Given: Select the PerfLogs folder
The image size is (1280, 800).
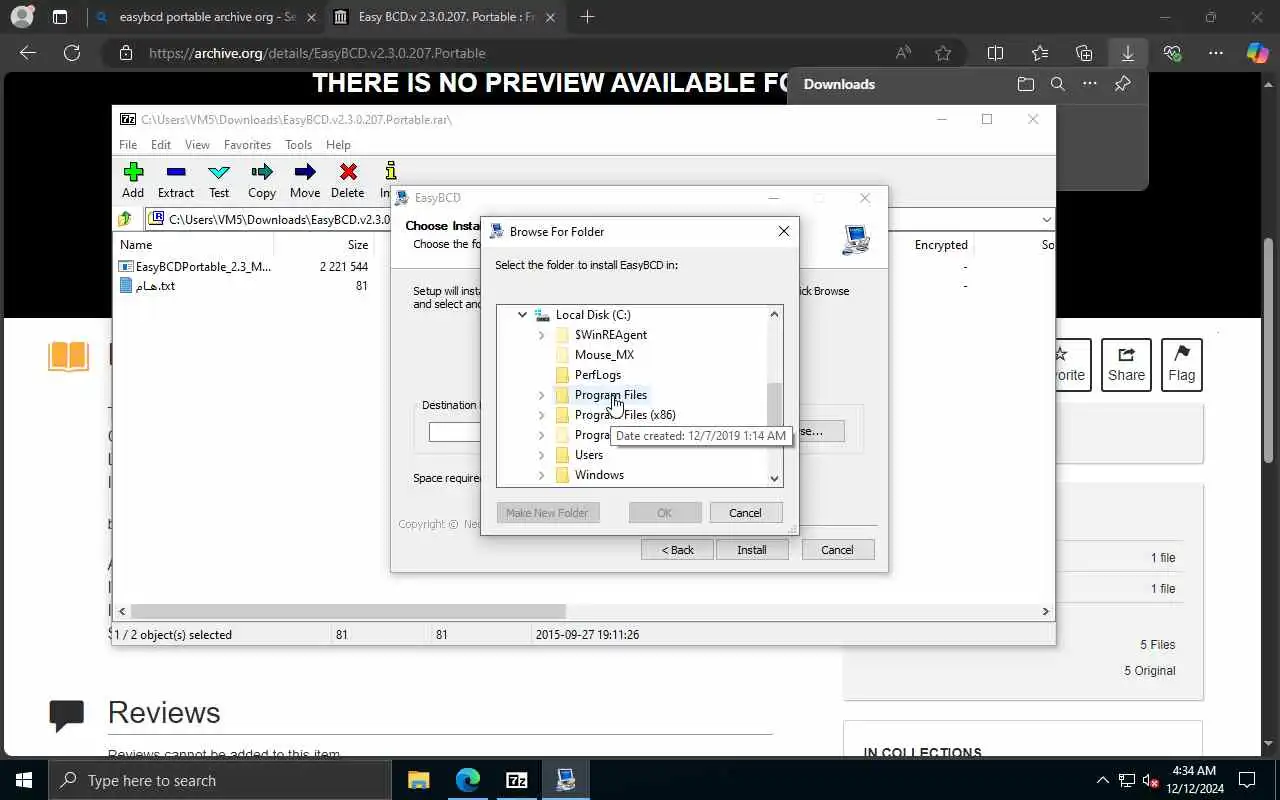Looking at the screenshot, I should click(x=598, y=375).
